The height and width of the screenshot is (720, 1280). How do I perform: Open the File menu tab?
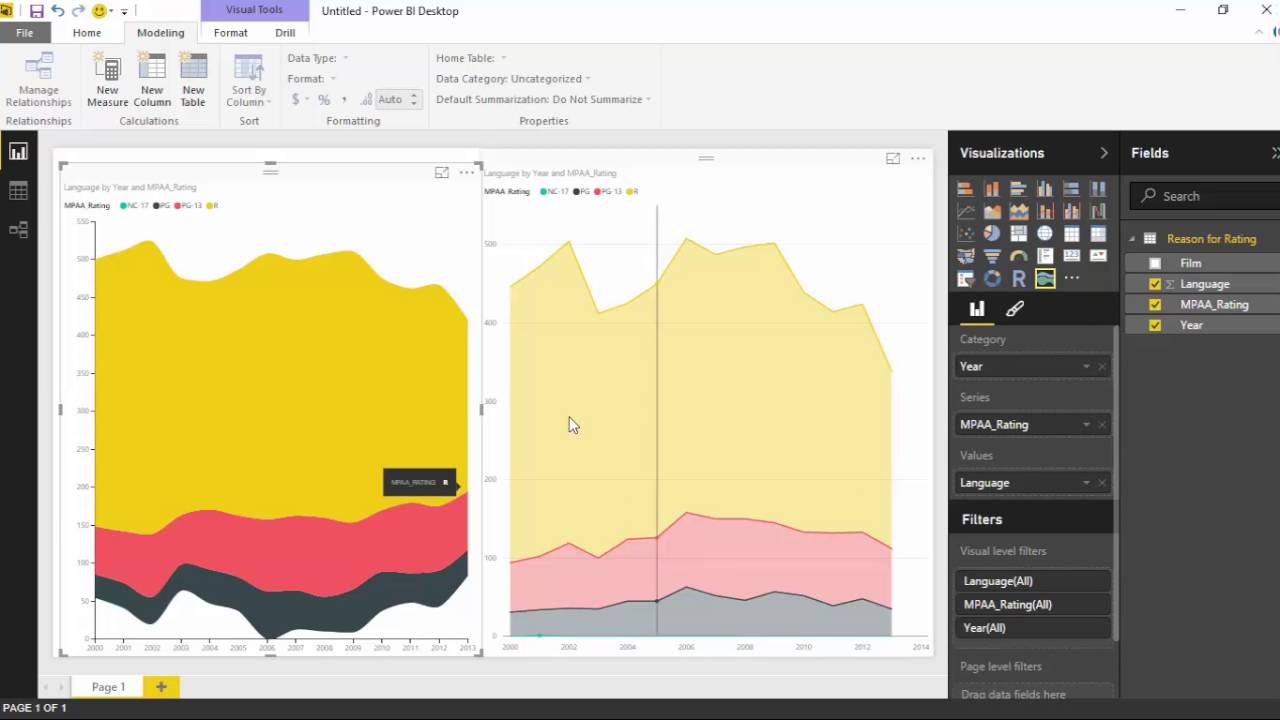click(24, 33)
